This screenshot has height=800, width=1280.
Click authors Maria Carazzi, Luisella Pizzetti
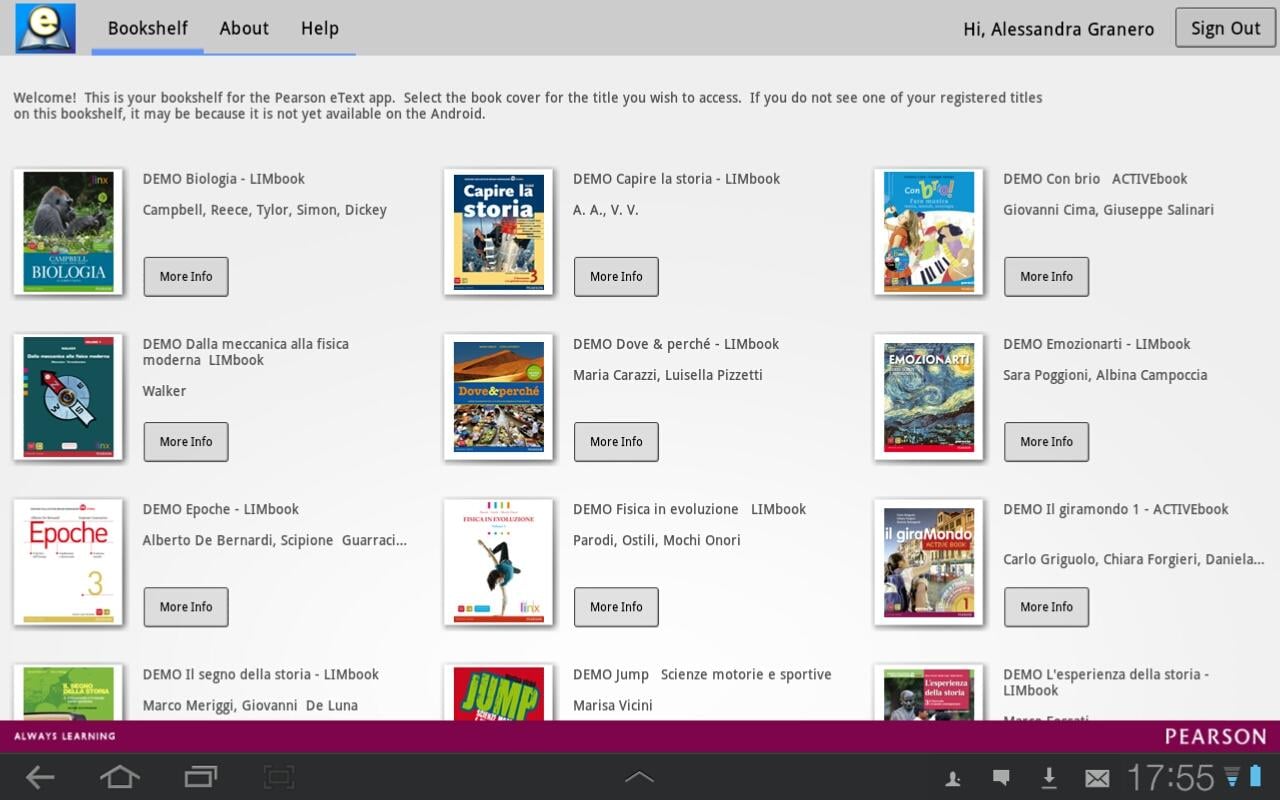(668, 375)
